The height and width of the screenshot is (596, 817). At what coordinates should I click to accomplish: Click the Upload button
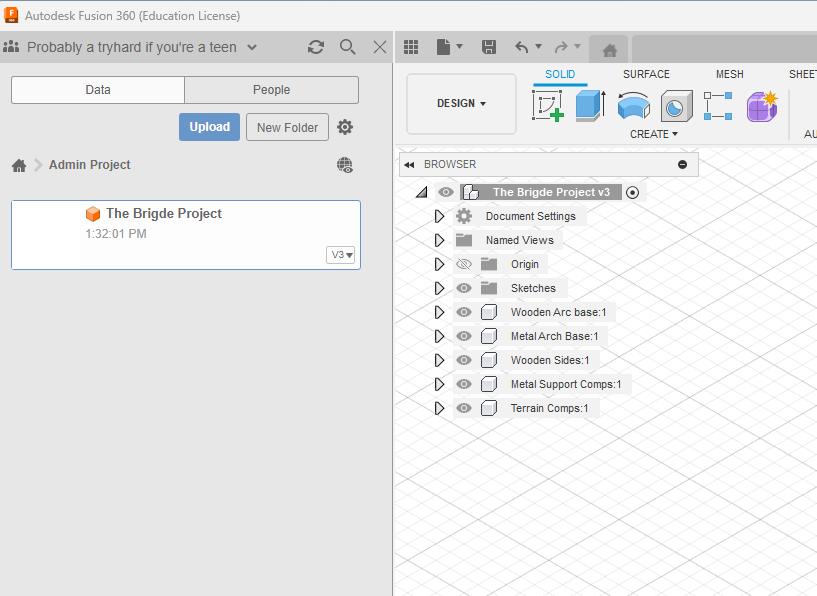[209, 127]
